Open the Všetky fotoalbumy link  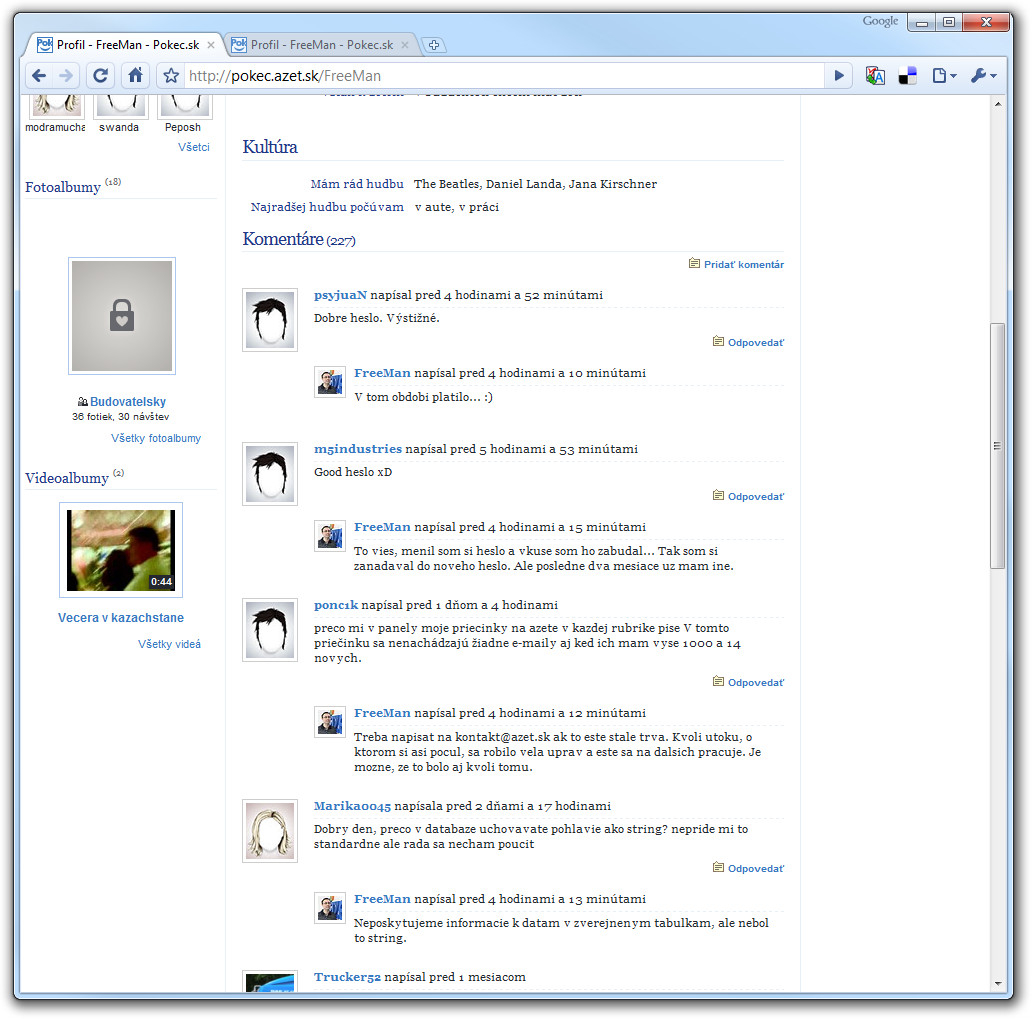(156, 438)
